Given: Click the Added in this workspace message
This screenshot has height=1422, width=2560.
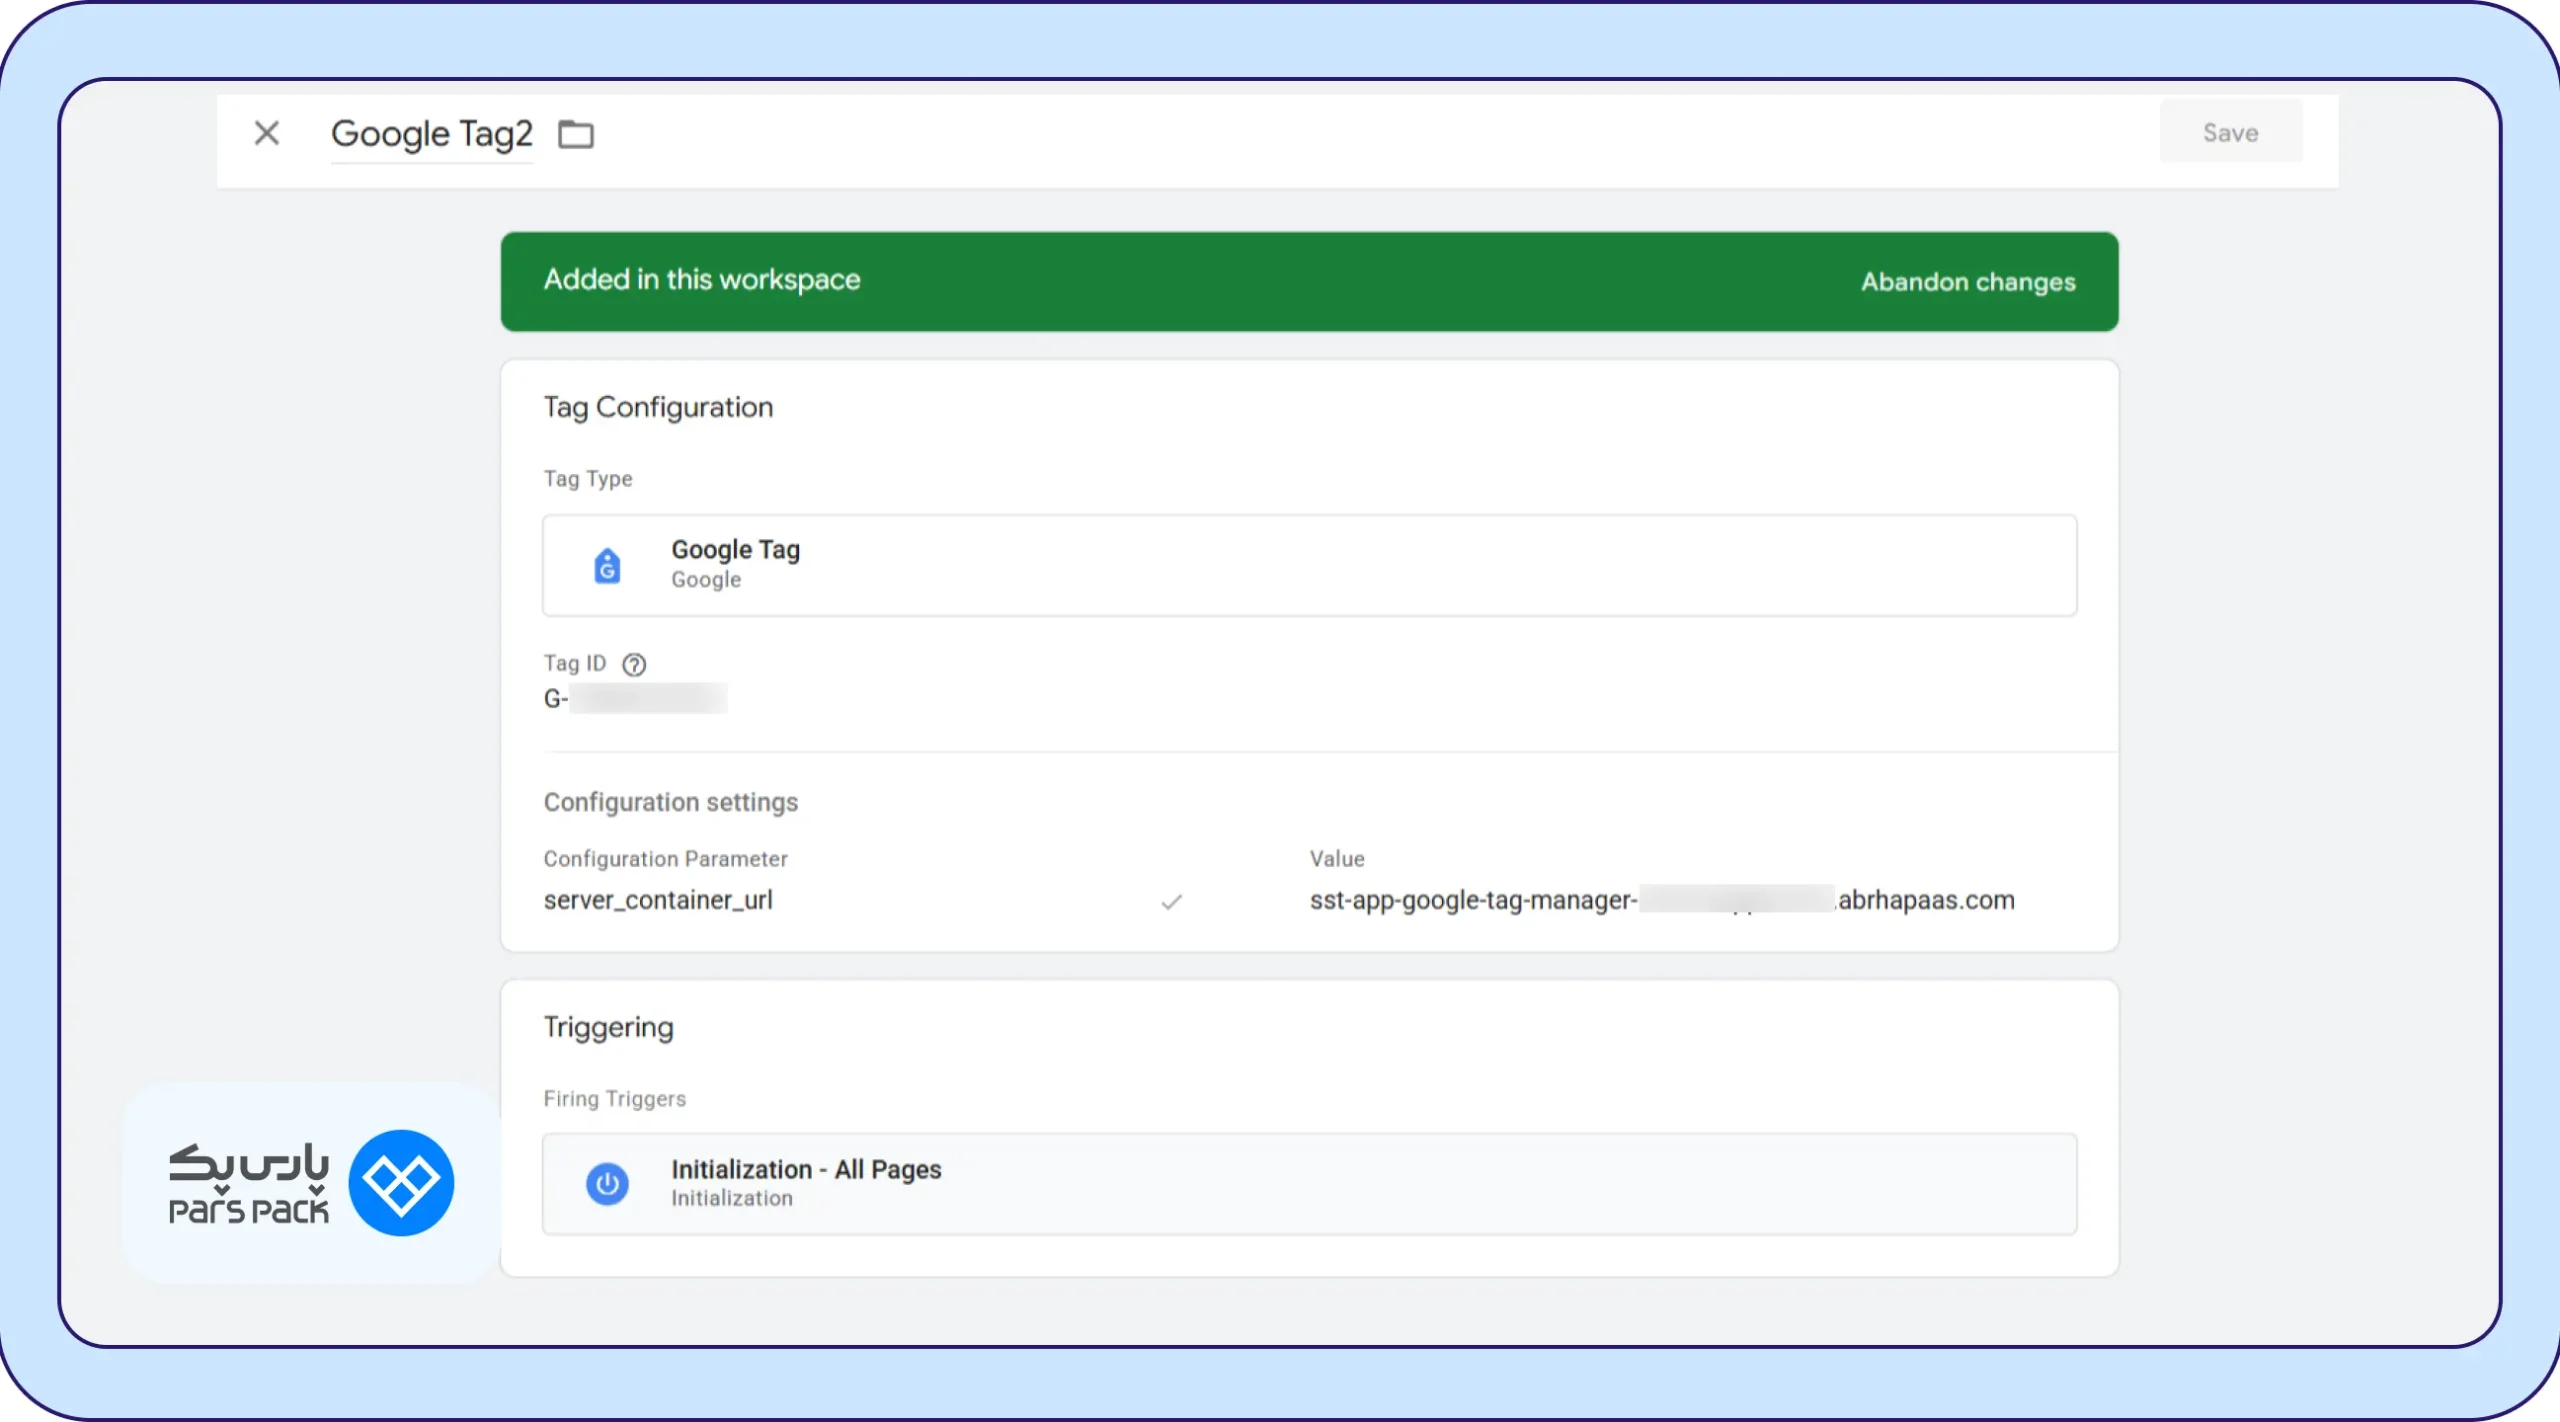Looking at the screenshot, I should point(702,280).
